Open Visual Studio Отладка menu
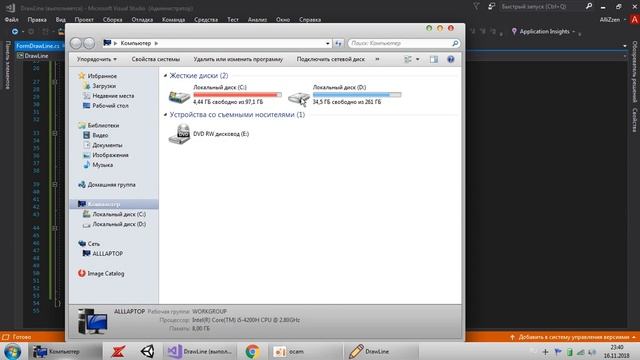The width and height of the screenshot is (640, 360). (142, 20)
